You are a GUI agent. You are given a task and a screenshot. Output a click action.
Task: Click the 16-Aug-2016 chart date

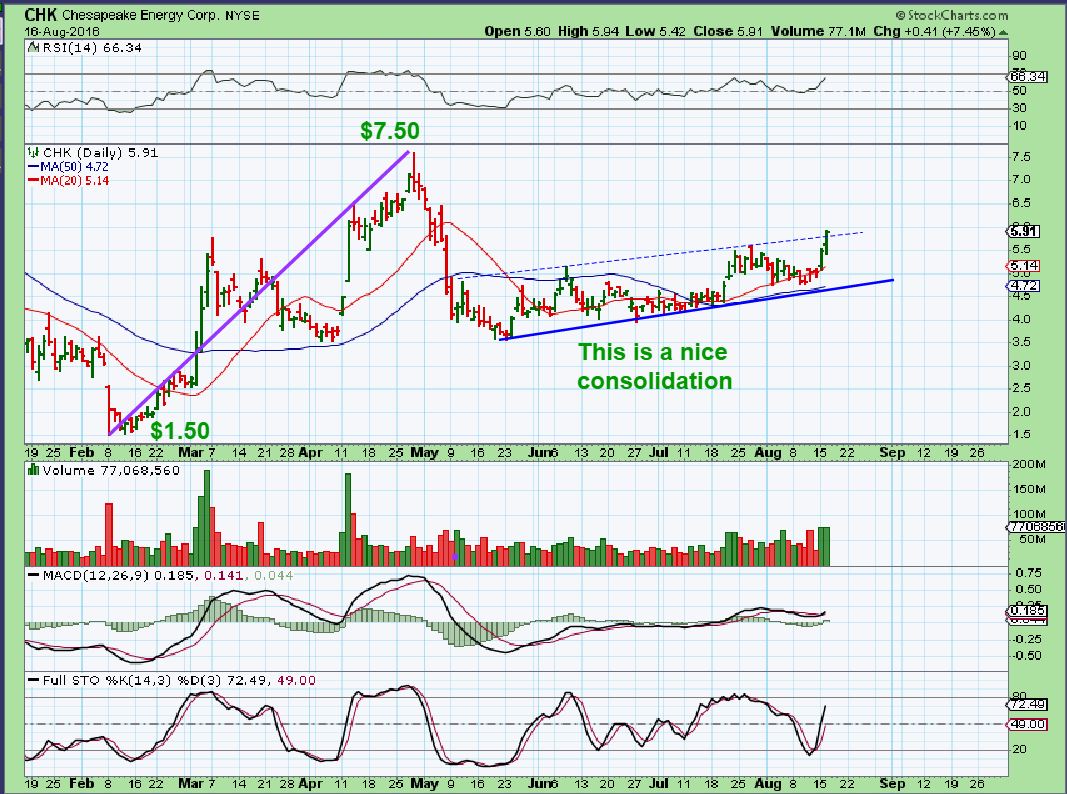[62, 32]
